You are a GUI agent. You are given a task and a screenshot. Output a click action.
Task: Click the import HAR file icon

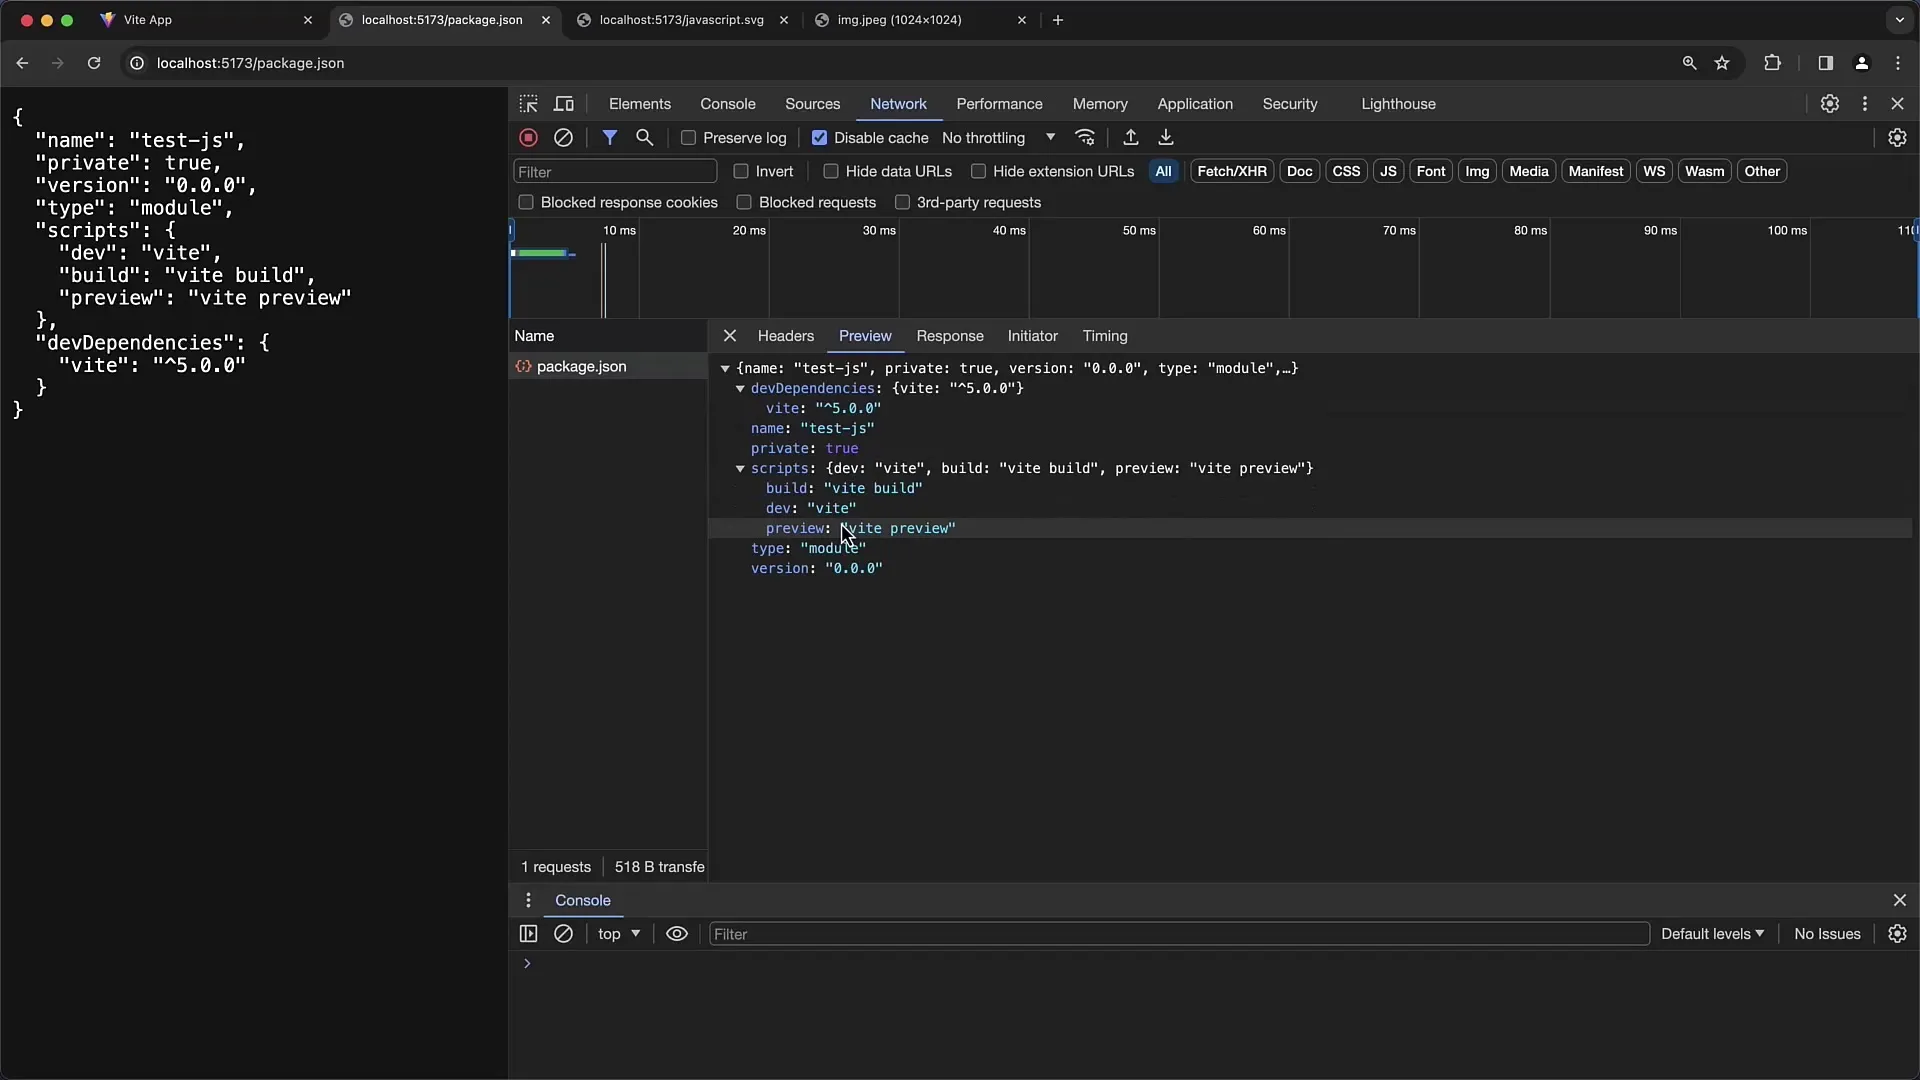click(1130, 137)
